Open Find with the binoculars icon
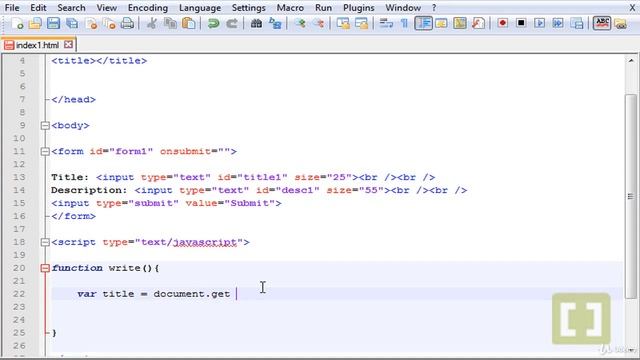 coord(256,23)
